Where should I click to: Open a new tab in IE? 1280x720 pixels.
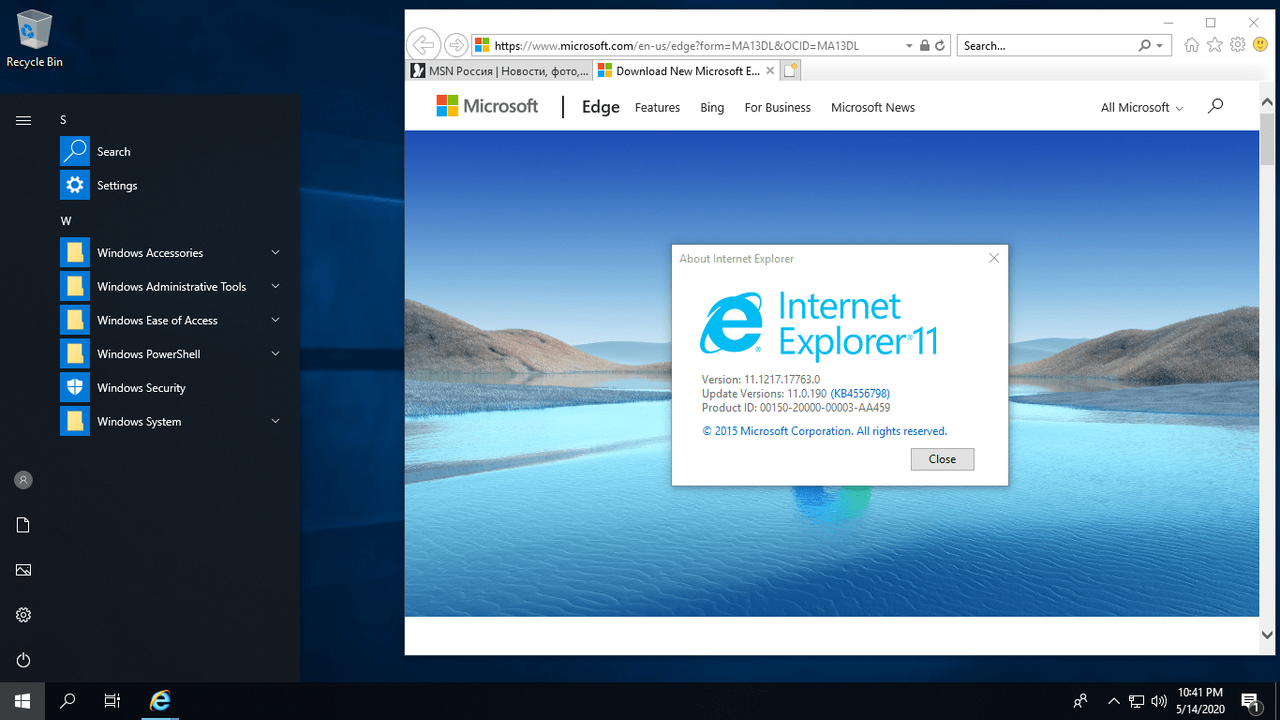[x=790, y=71]
